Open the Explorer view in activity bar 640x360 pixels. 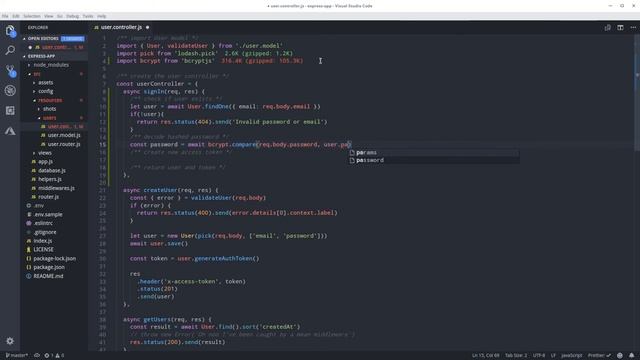10,31
